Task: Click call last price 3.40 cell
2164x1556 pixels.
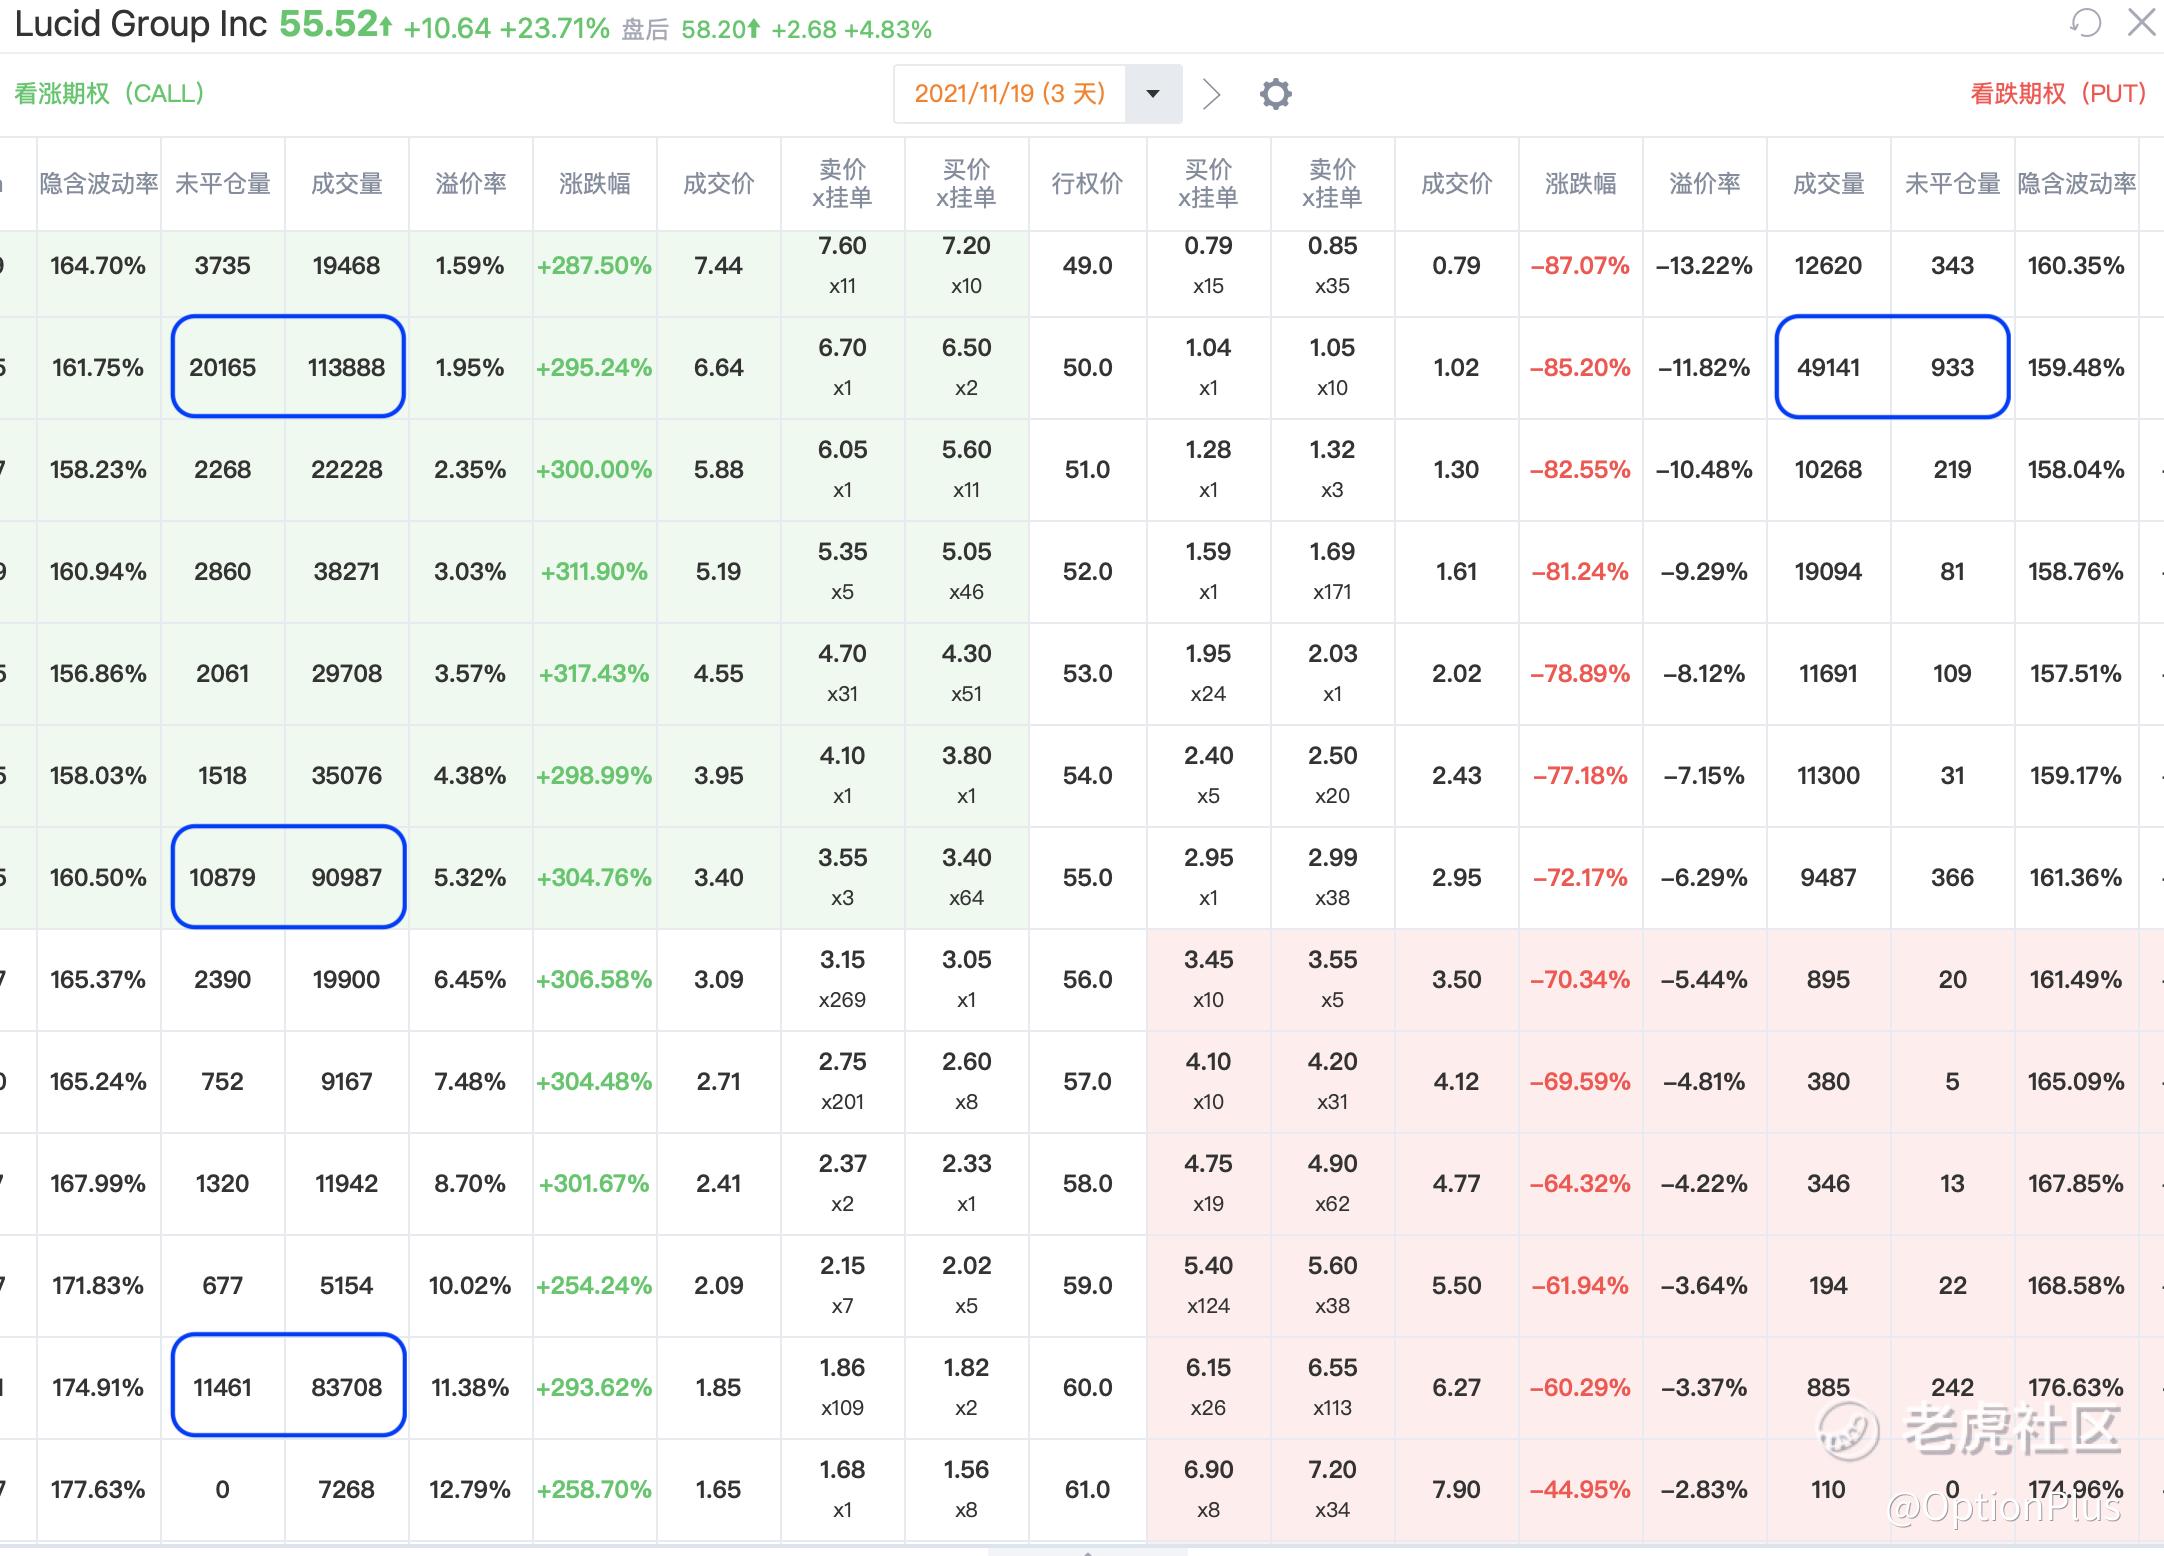Action: coord(718,878)
